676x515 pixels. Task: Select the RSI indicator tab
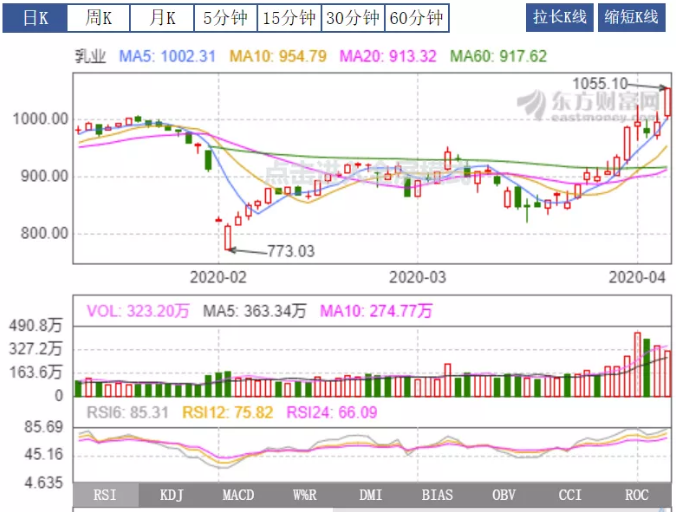click(106, 495)
